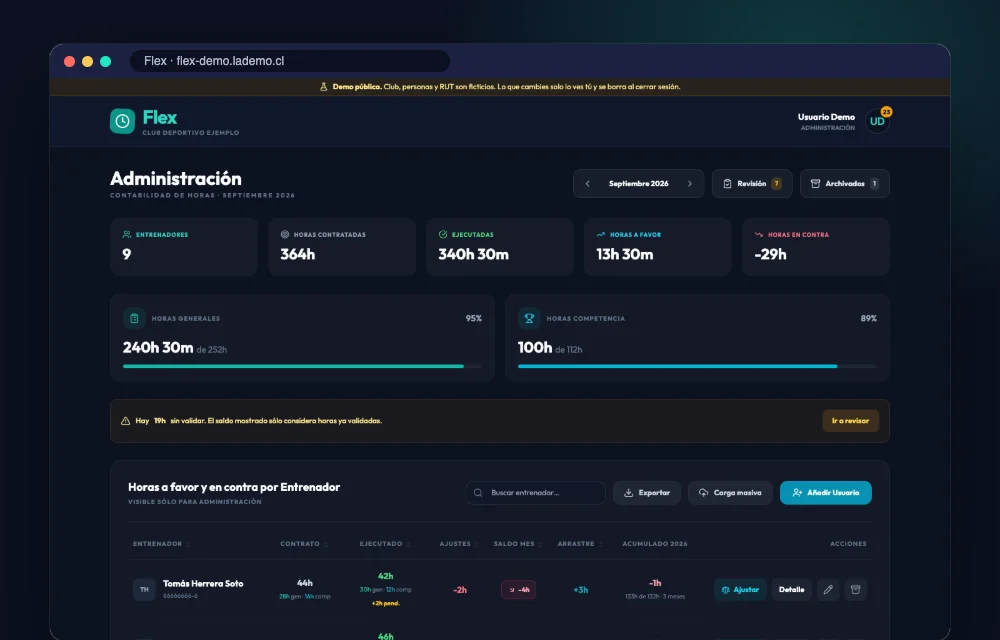Screen dimensions: 1000x640
Task: Click the clipboard icon in Horas Generales card
Action: pos(134,318)
